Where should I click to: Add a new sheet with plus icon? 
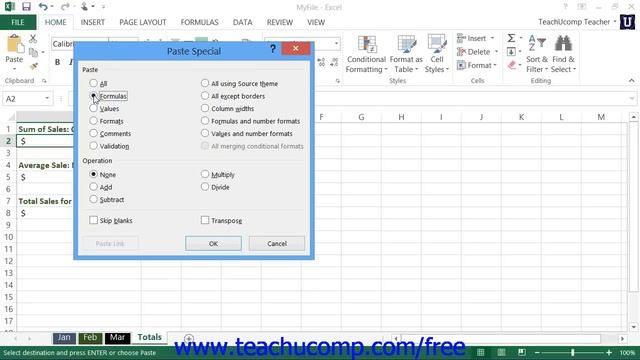coord(189,338)
